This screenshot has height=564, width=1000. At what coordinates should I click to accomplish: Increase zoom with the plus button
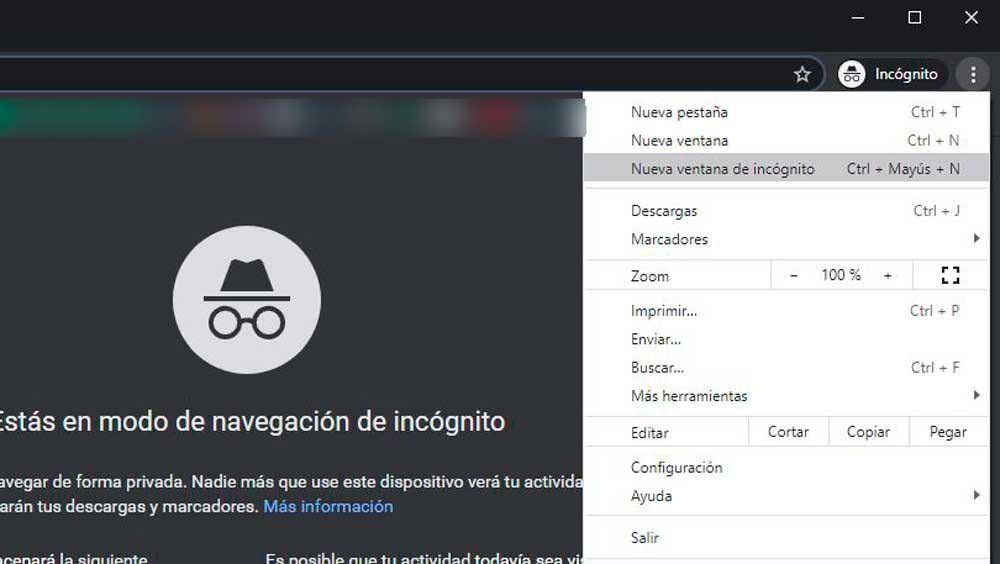click(x=887, y=275)
